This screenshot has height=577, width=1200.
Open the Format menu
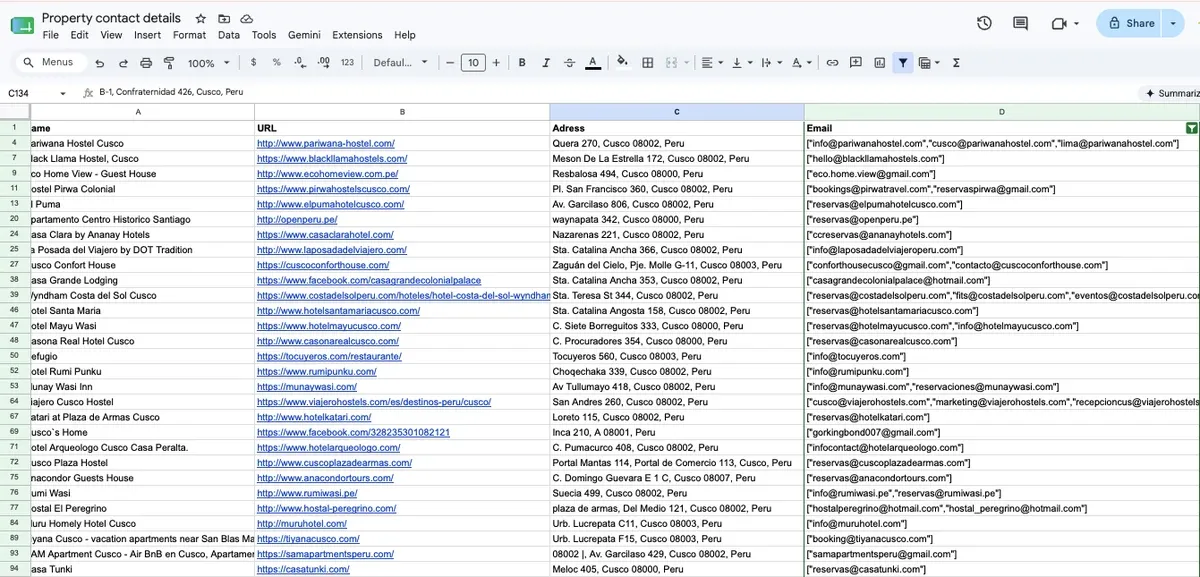click(189, 35)
